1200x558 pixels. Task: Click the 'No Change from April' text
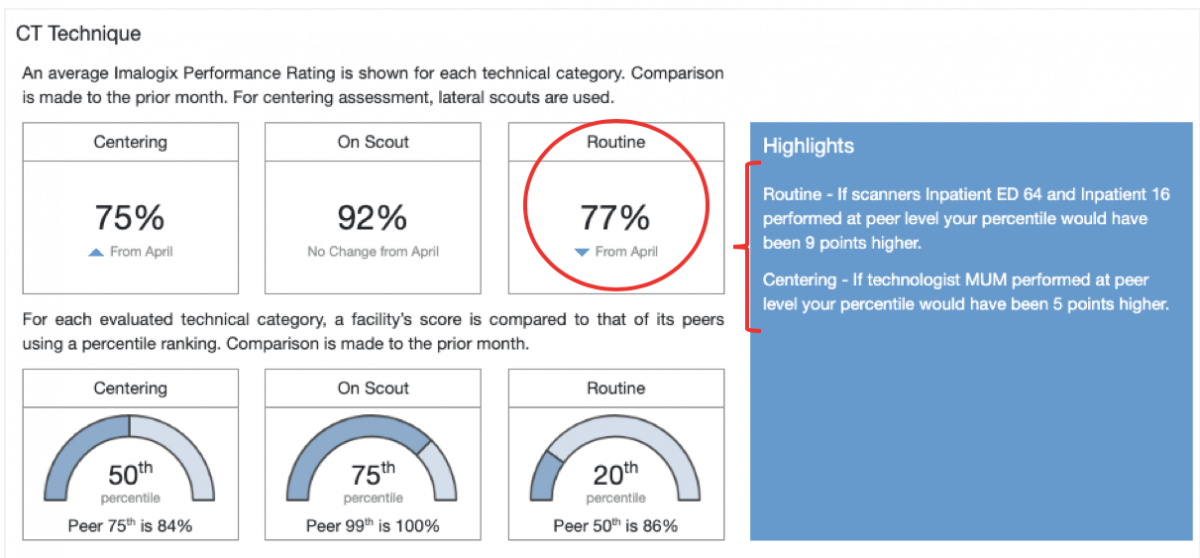(x=373, y=252)
